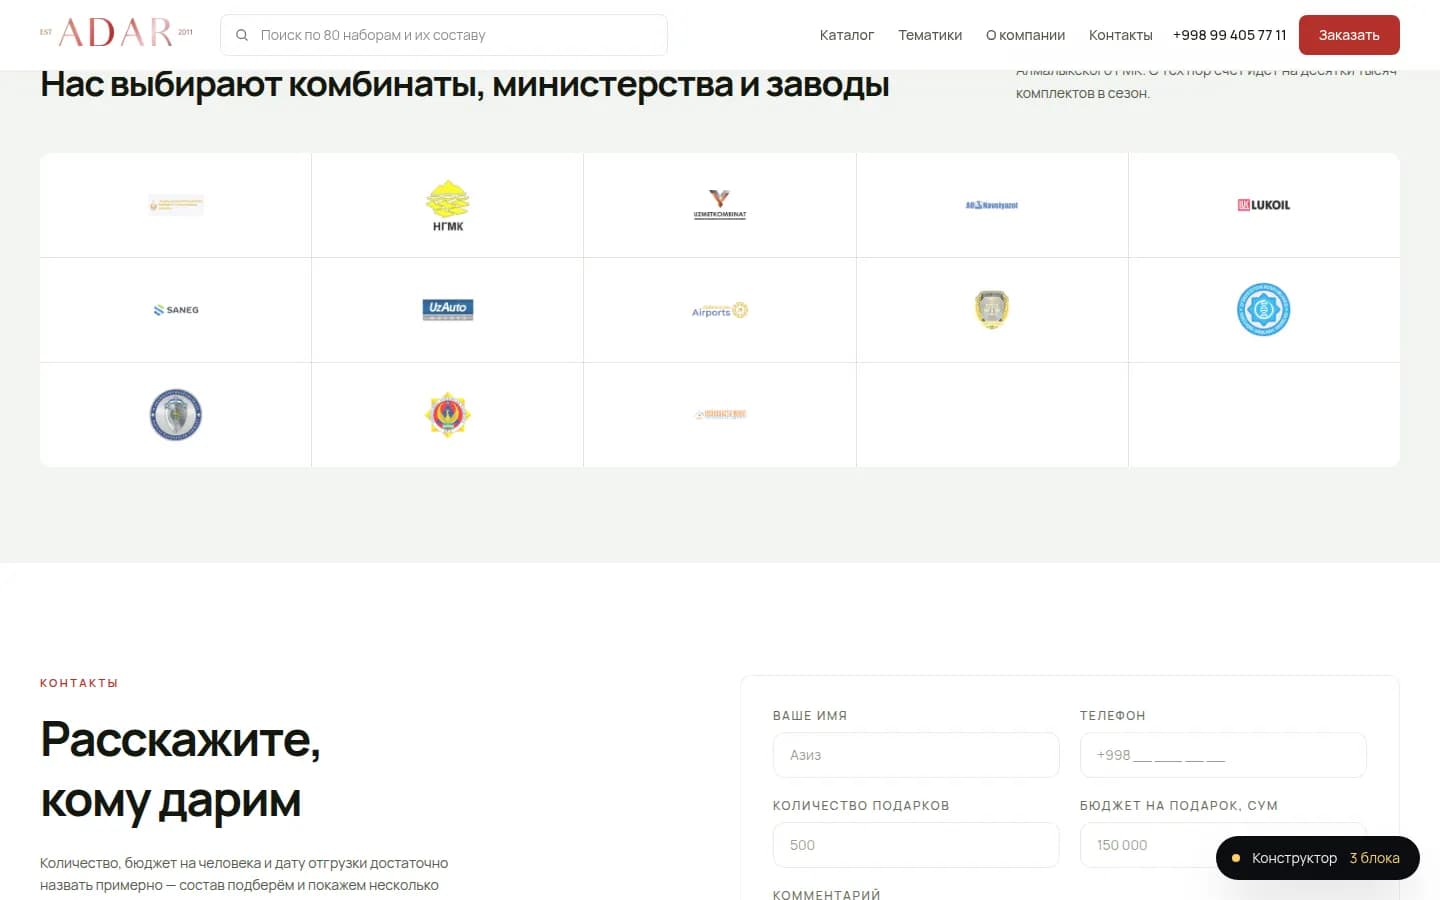The image size is (1440, 900).
Task: Click the red Заказать button
Action: click(x=1349, y=35)
